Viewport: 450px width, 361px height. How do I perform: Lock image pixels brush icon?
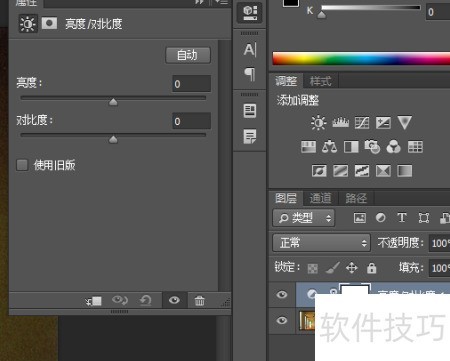pyautogui.click(x=333, y=268)
